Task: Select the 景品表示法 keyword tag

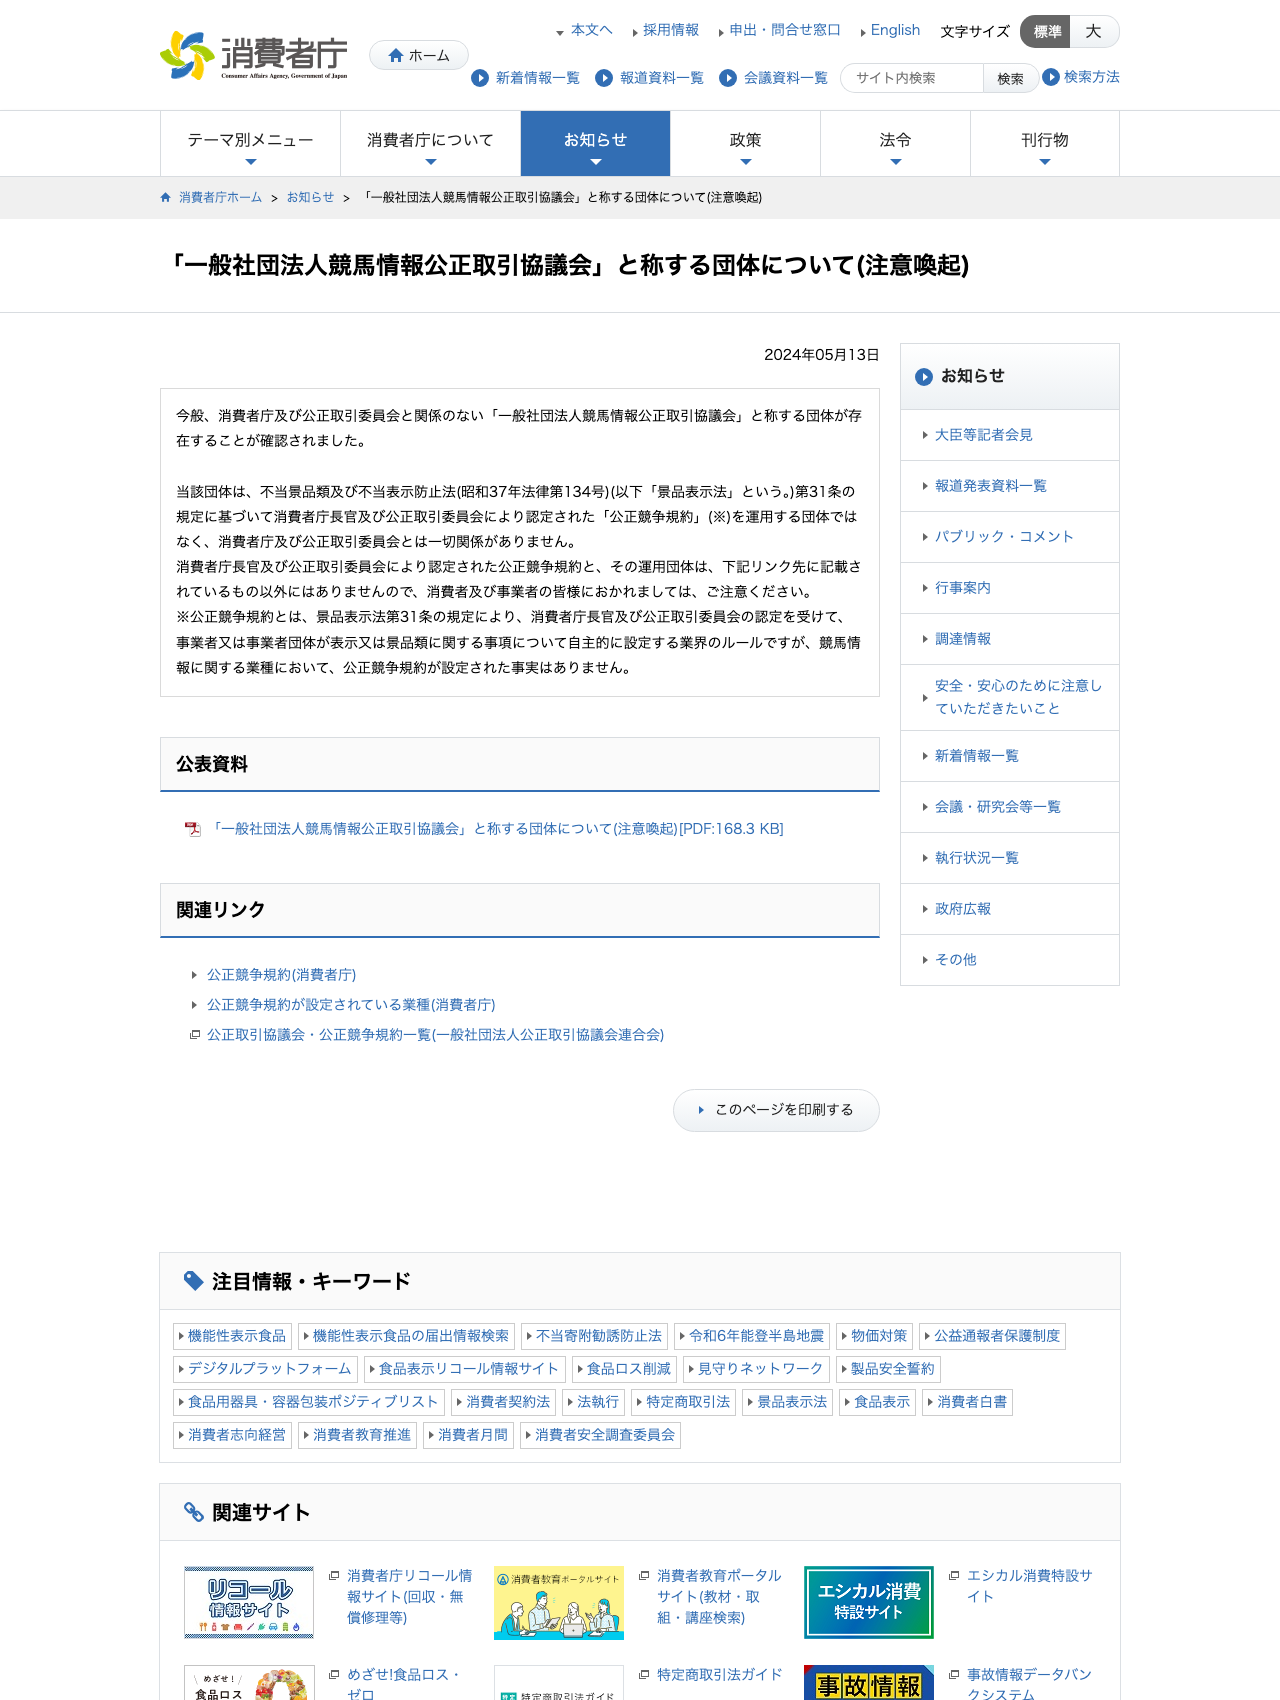Action: tap(788, 1402)
